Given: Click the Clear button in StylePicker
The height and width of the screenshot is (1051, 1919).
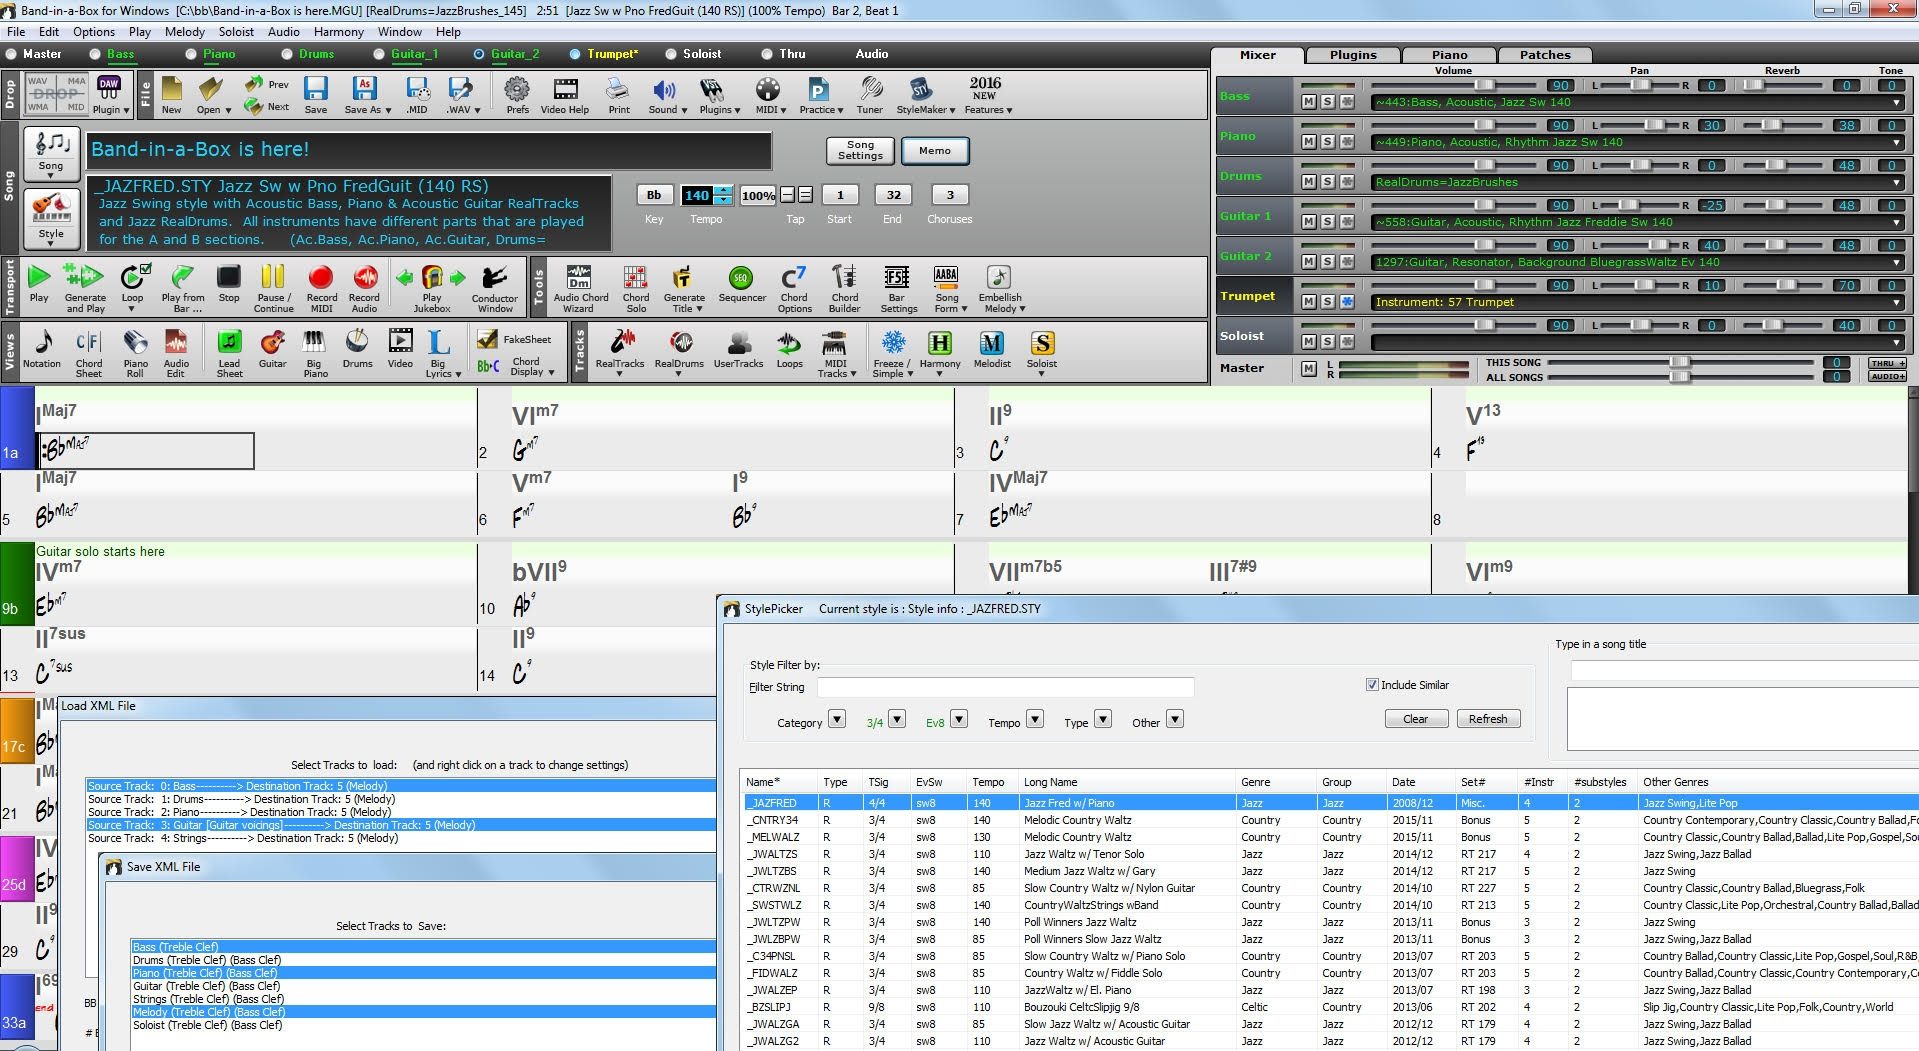Looking at the screenshot, I should [1415, 719].
